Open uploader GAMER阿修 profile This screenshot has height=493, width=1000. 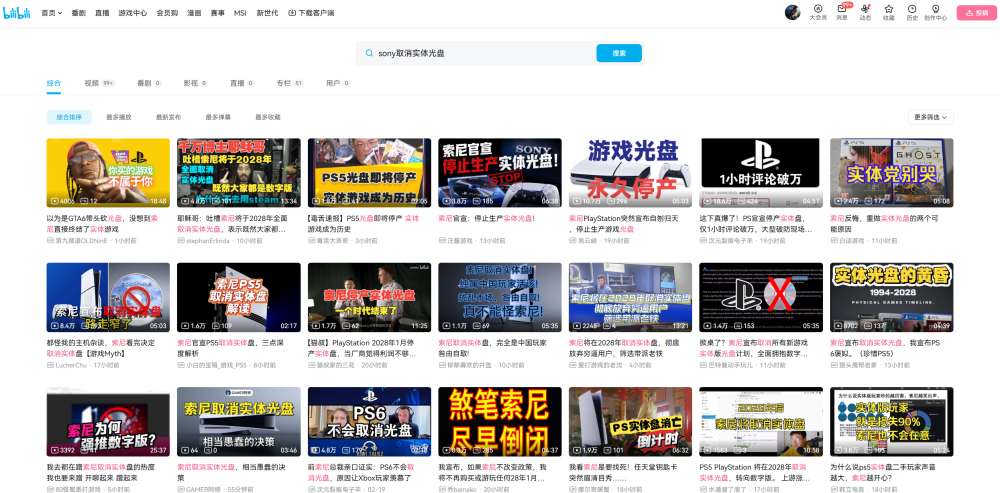[202, 490]
